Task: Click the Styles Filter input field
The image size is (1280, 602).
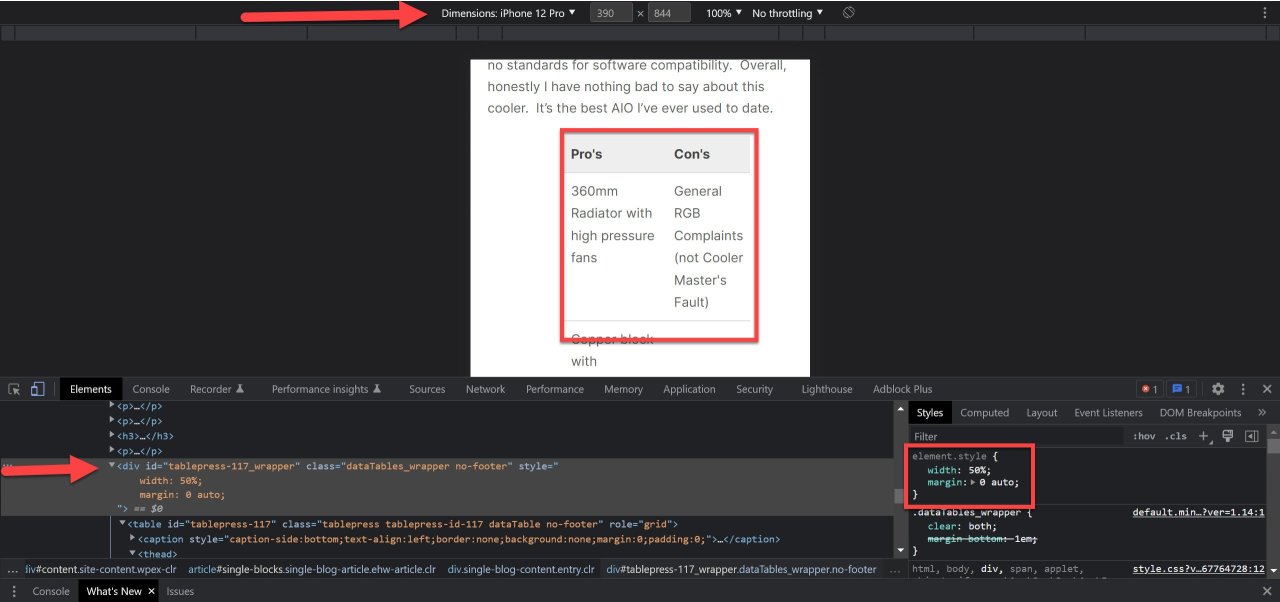Action: [x=1015, y=436]
